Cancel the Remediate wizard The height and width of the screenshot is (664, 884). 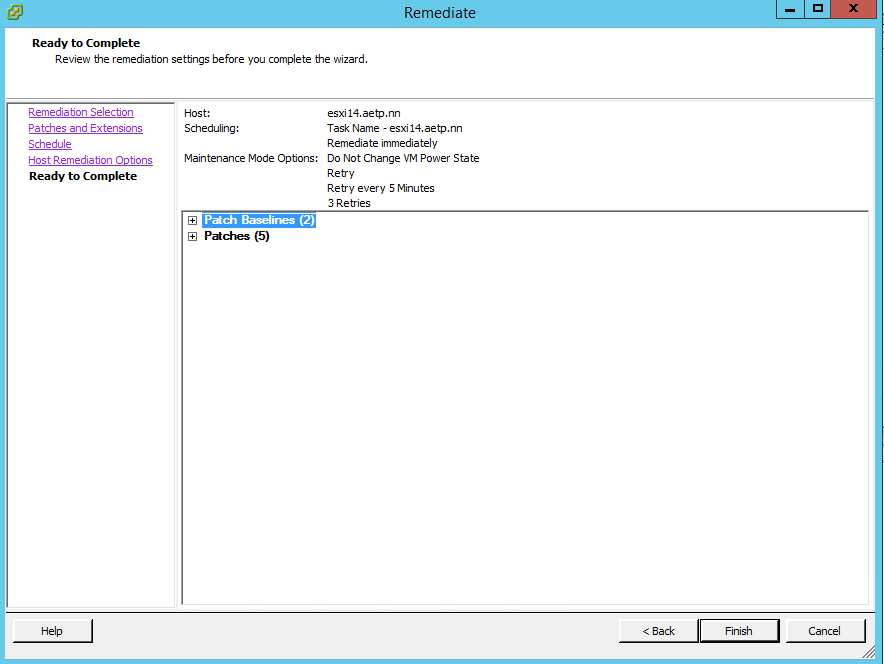point(825,631)
